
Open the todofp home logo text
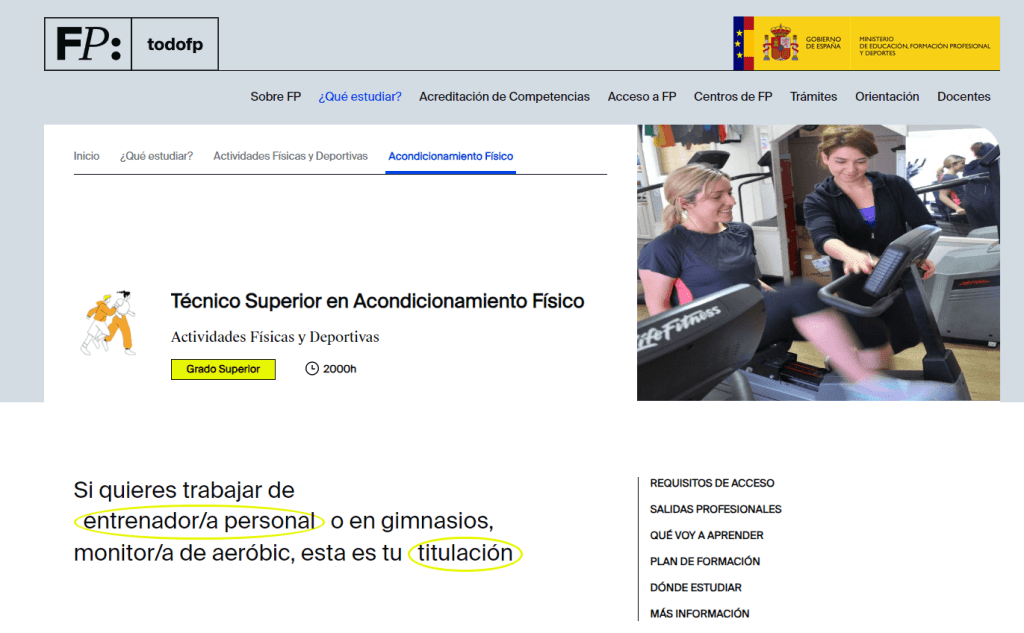[175, 44]
